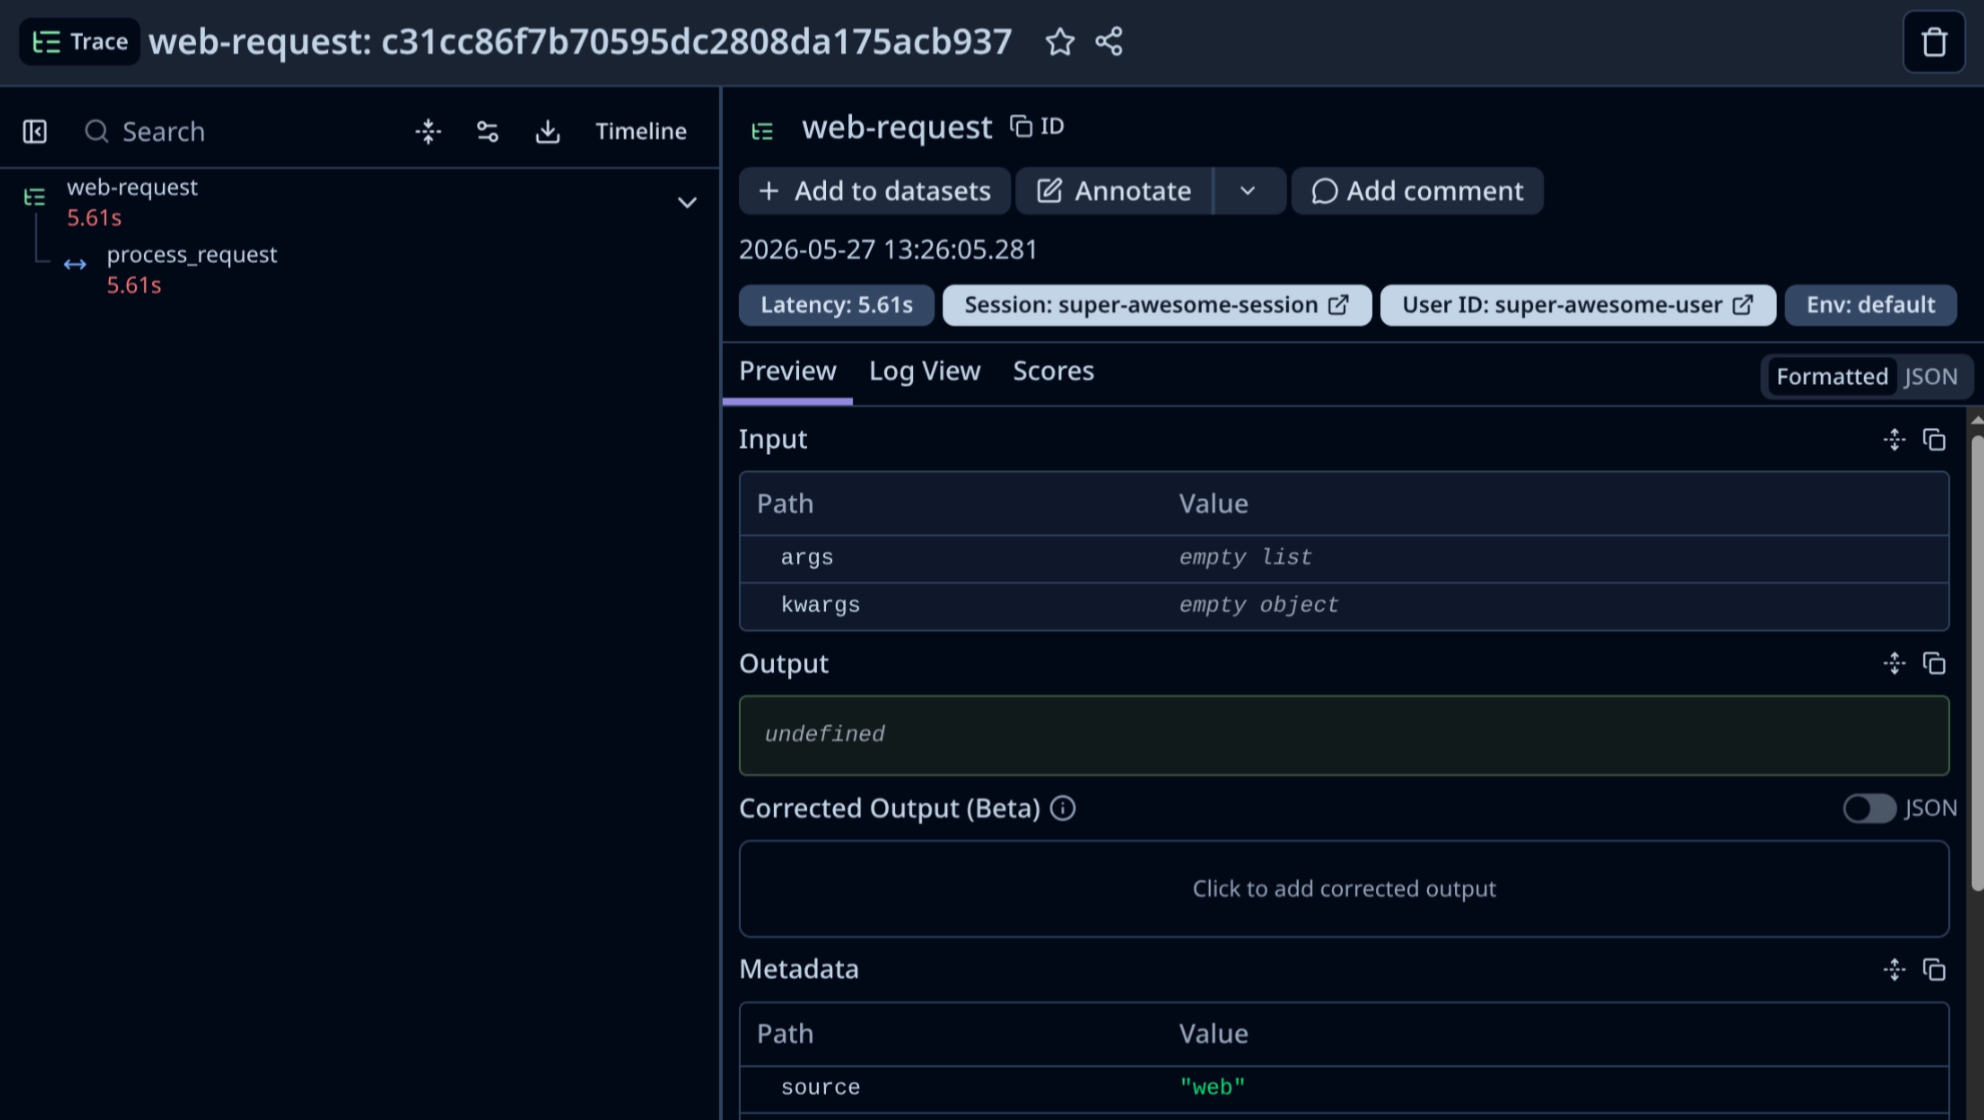Viewport: 1984px width, 1120px height.
Task: Expand Metadata section fold icon
Action: click(1894, 969)
